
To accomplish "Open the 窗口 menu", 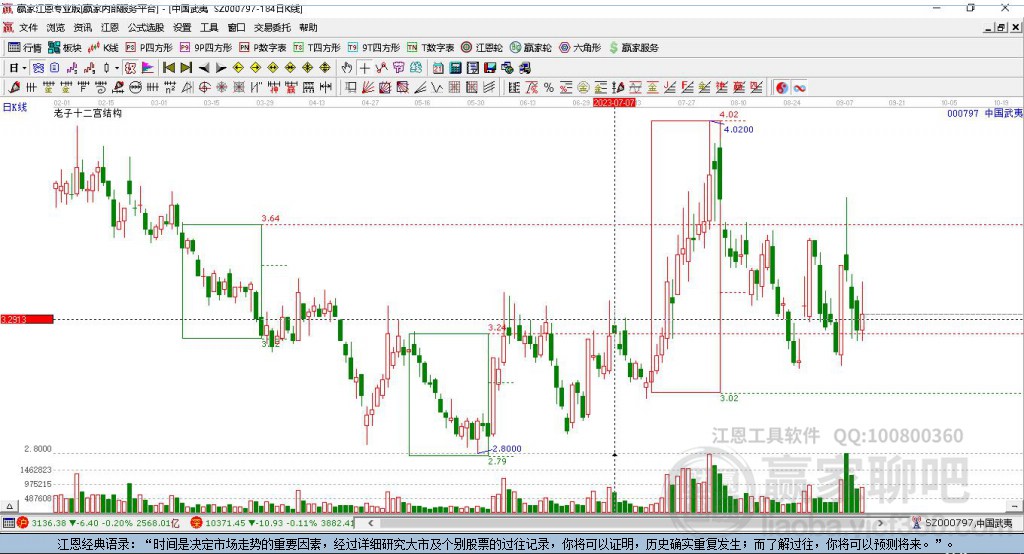I will [x=236, y=27].
